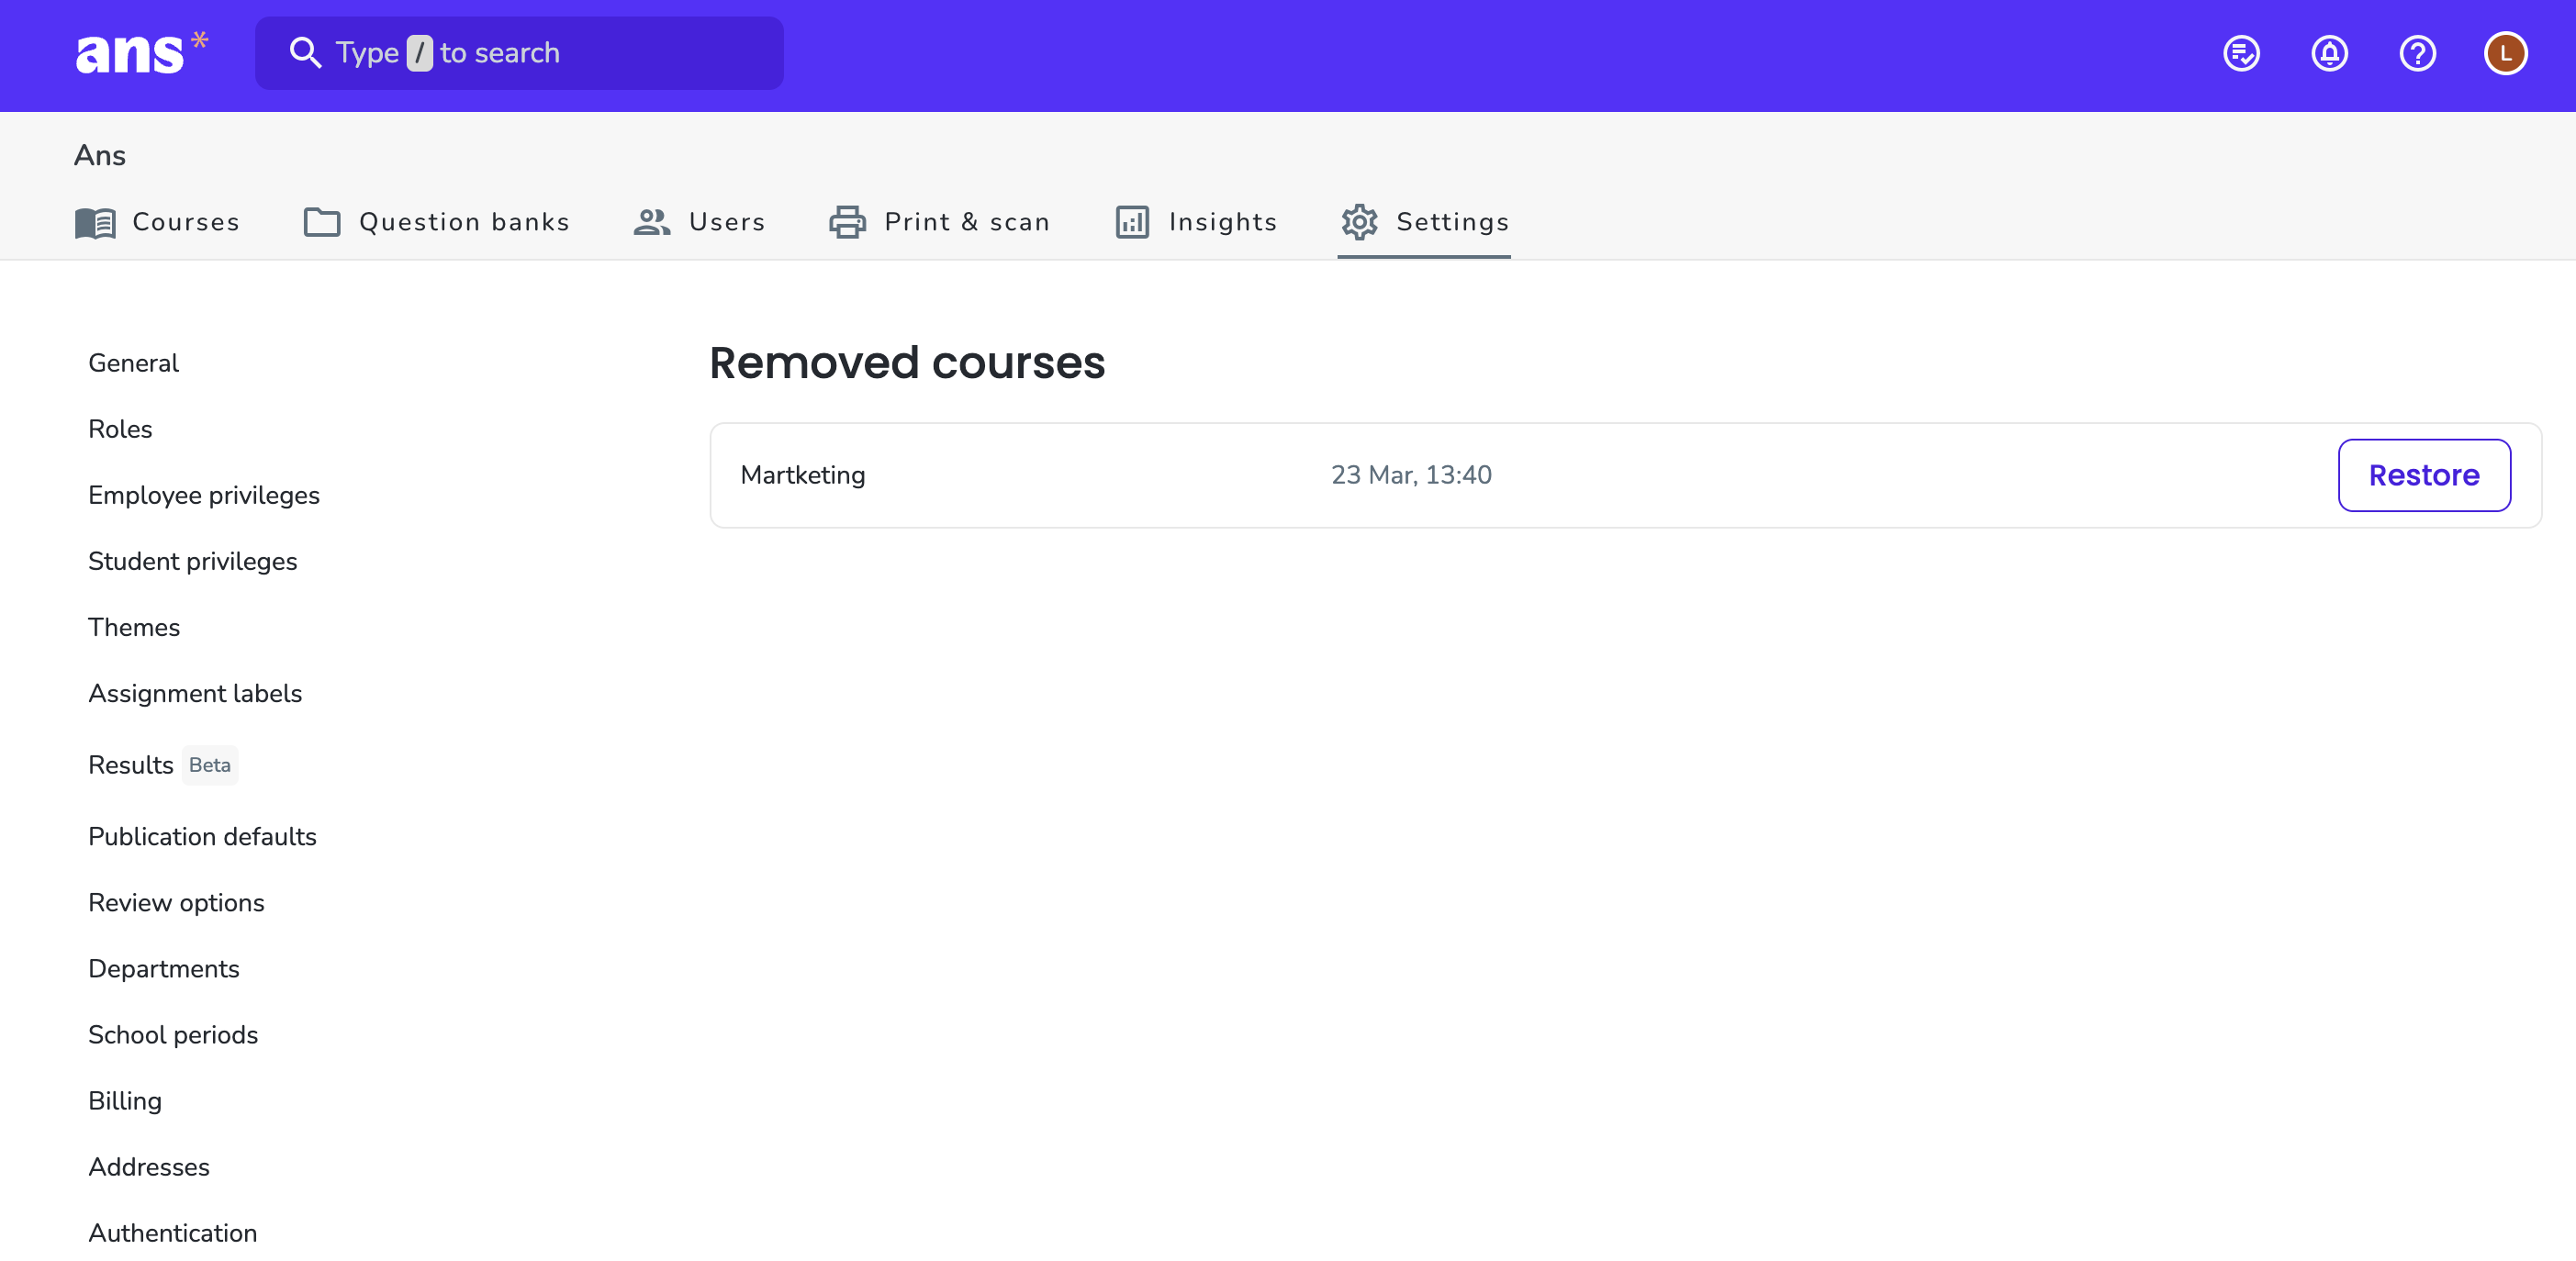
Task: Click the Settings gear icon
Action: [x=1359, y=222]
